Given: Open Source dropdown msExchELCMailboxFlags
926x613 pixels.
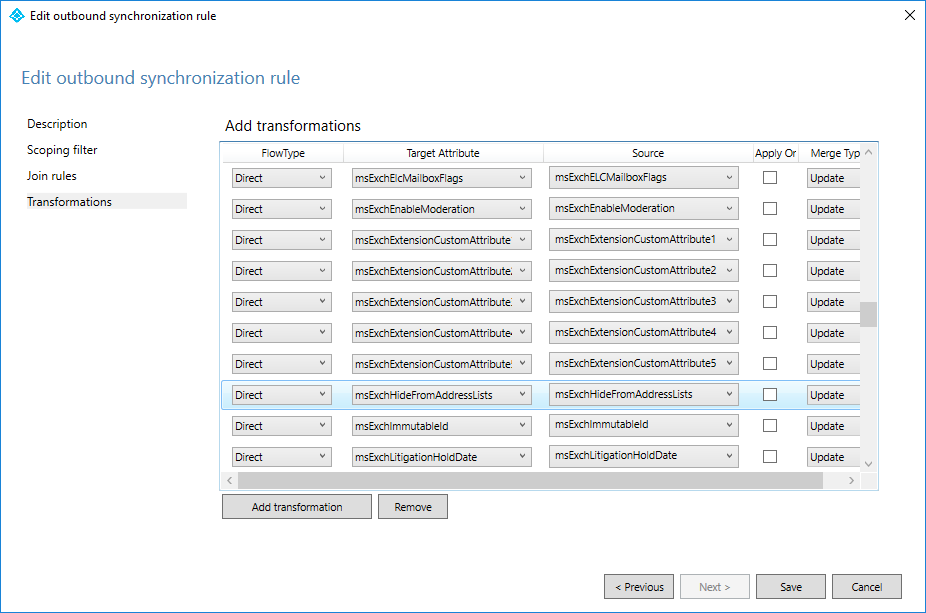Looking at the screenshot, I should click(644, 177).
